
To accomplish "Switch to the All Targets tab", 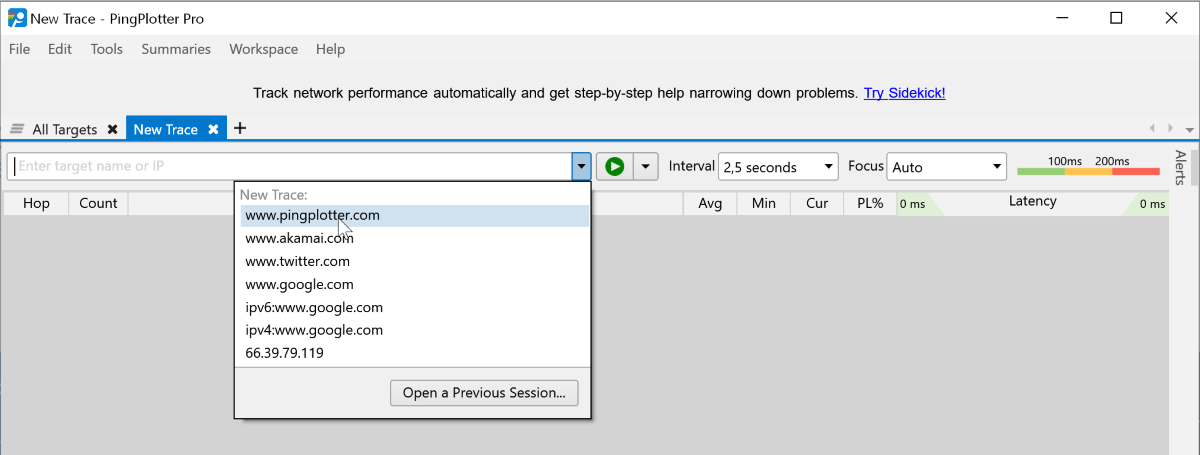I will (65, 129).
